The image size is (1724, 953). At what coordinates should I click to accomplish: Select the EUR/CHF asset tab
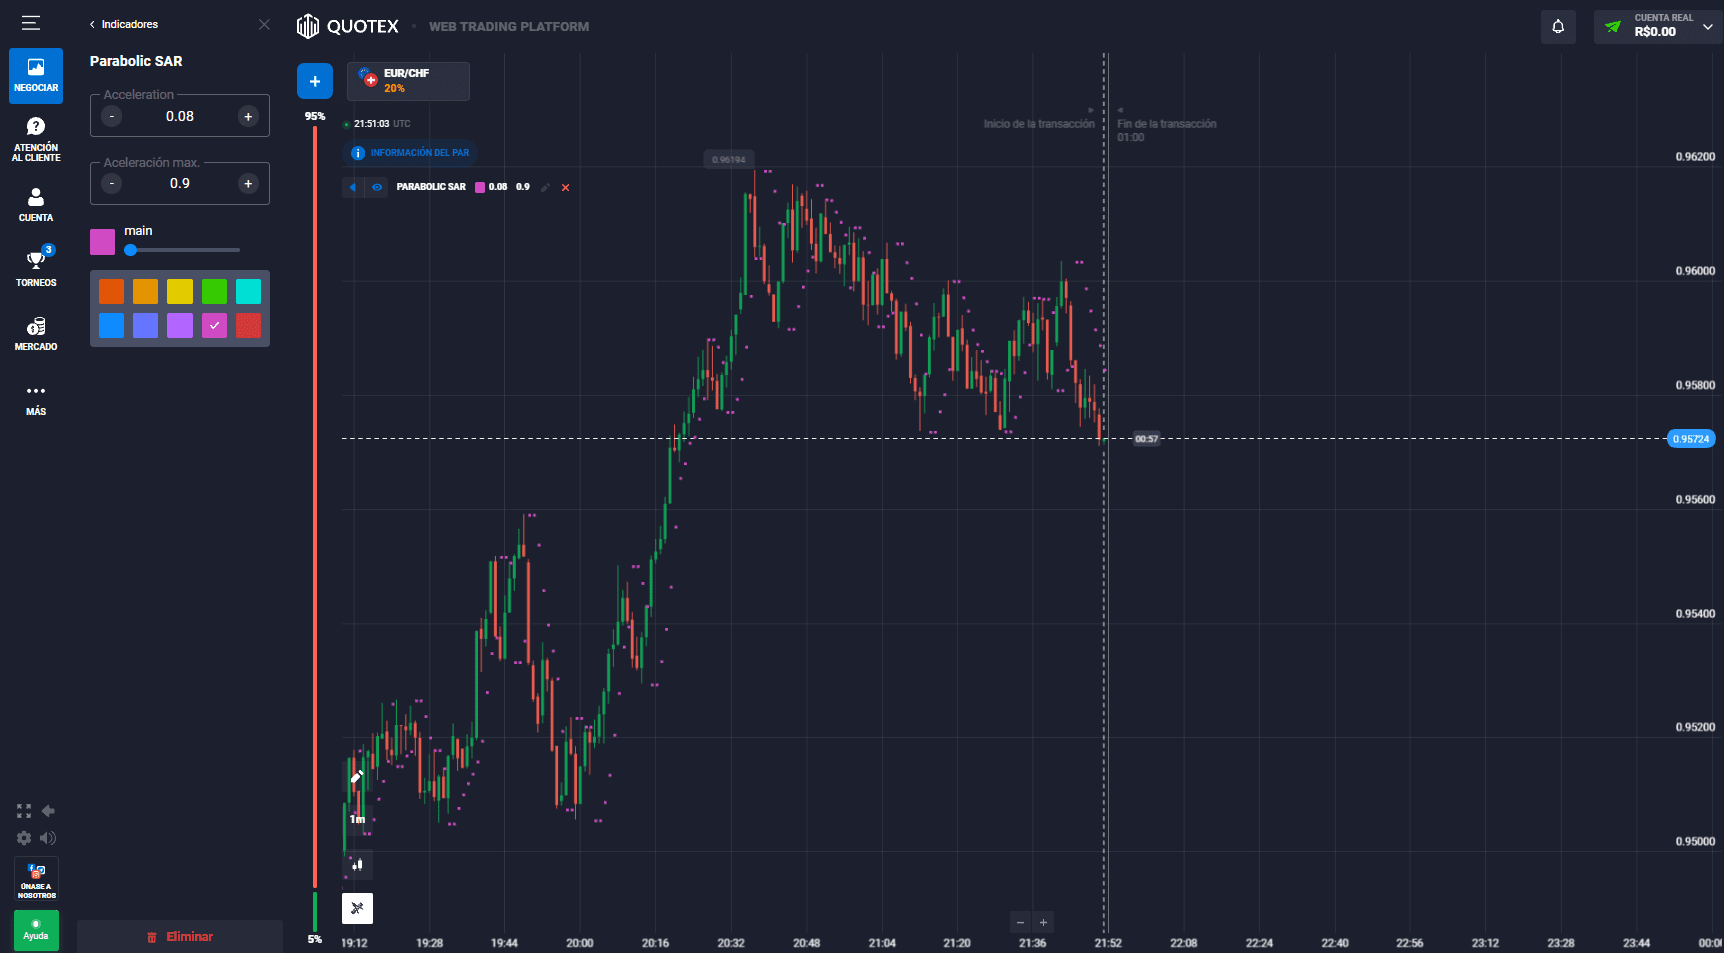(408, 81)
